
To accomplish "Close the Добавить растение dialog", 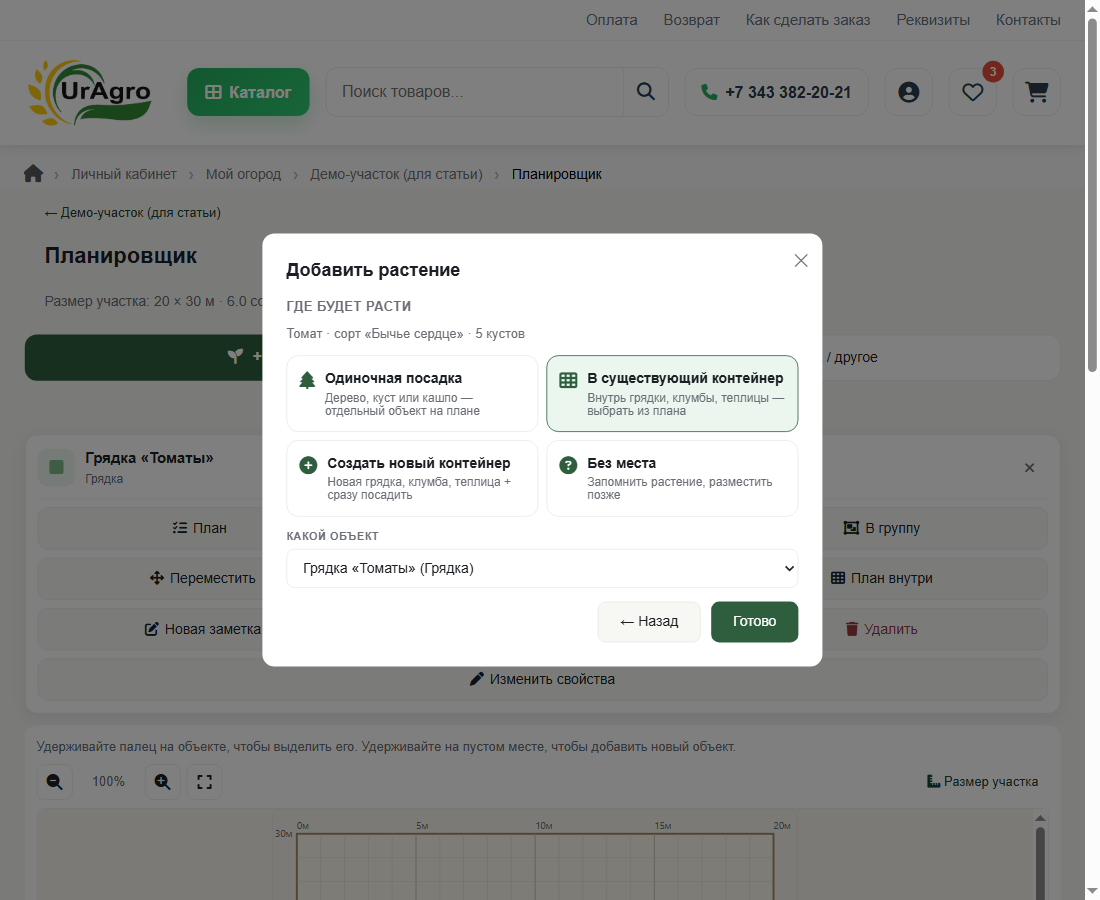I will pyautogui.click(x=800, y=260).
